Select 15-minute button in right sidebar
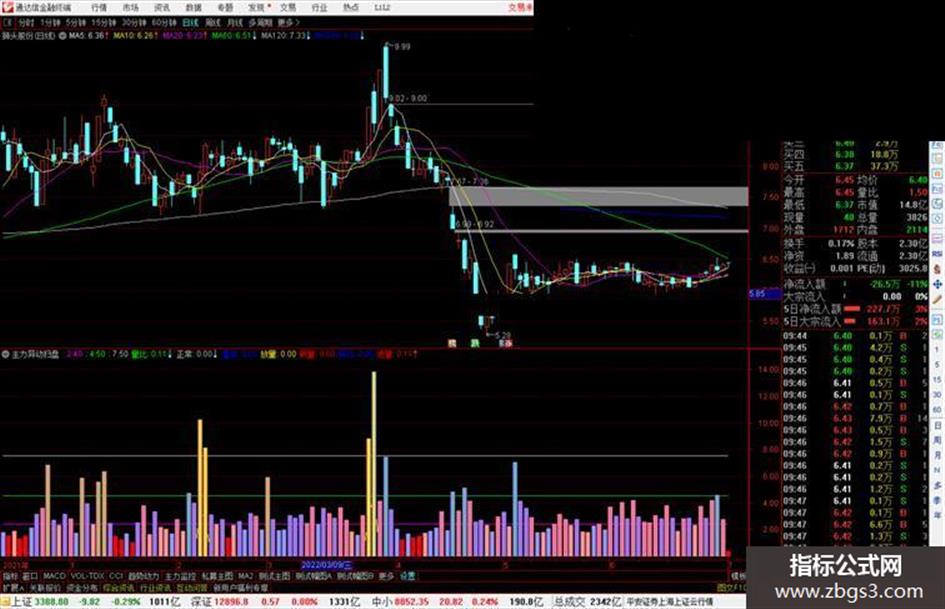The height and width of the screenshot is (609, 945). (937, 380)
